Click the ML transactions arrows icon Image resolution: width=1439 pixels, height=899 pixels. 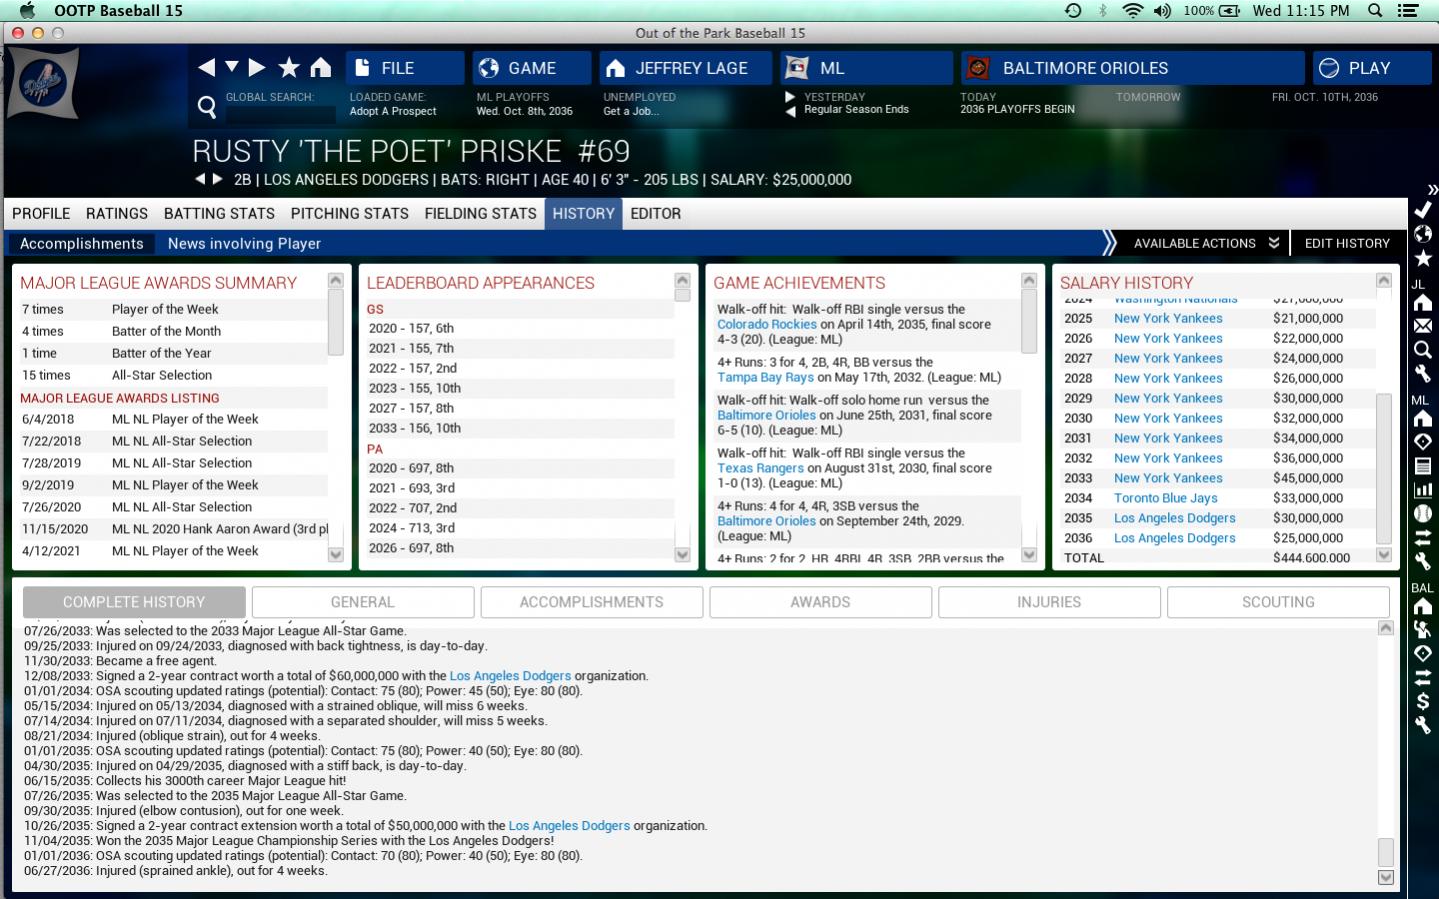(x=1422, y=537)
